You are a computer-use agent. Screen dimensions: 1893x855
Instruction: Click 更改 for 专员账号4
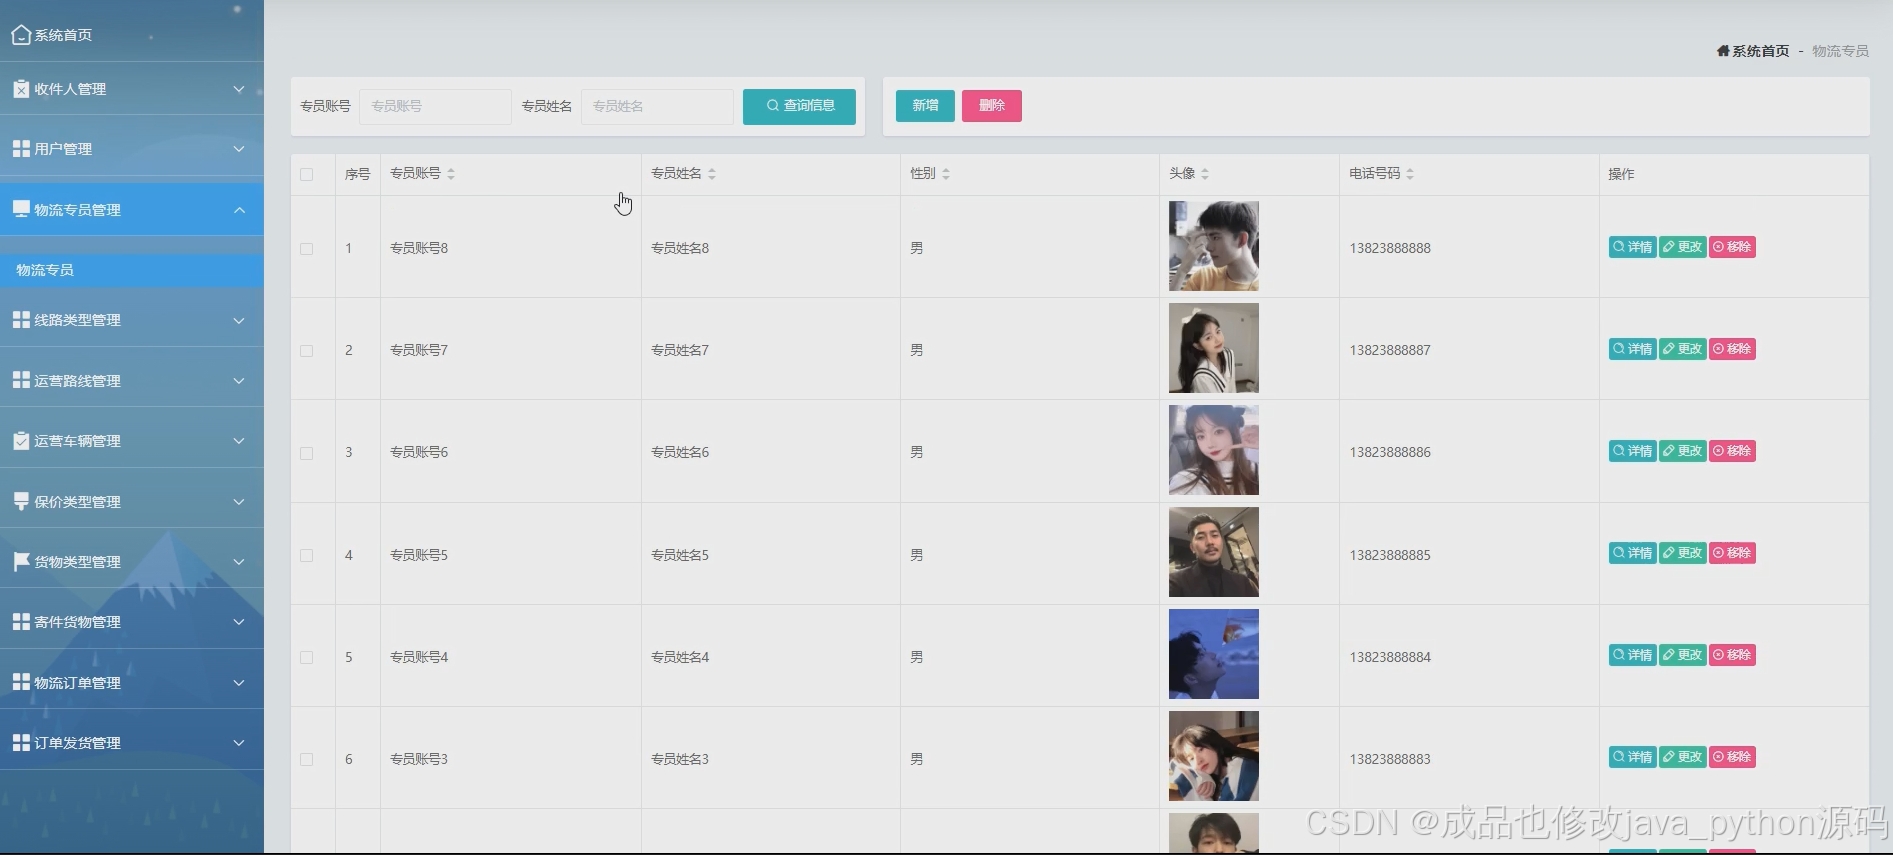[x=1682, y=655]
